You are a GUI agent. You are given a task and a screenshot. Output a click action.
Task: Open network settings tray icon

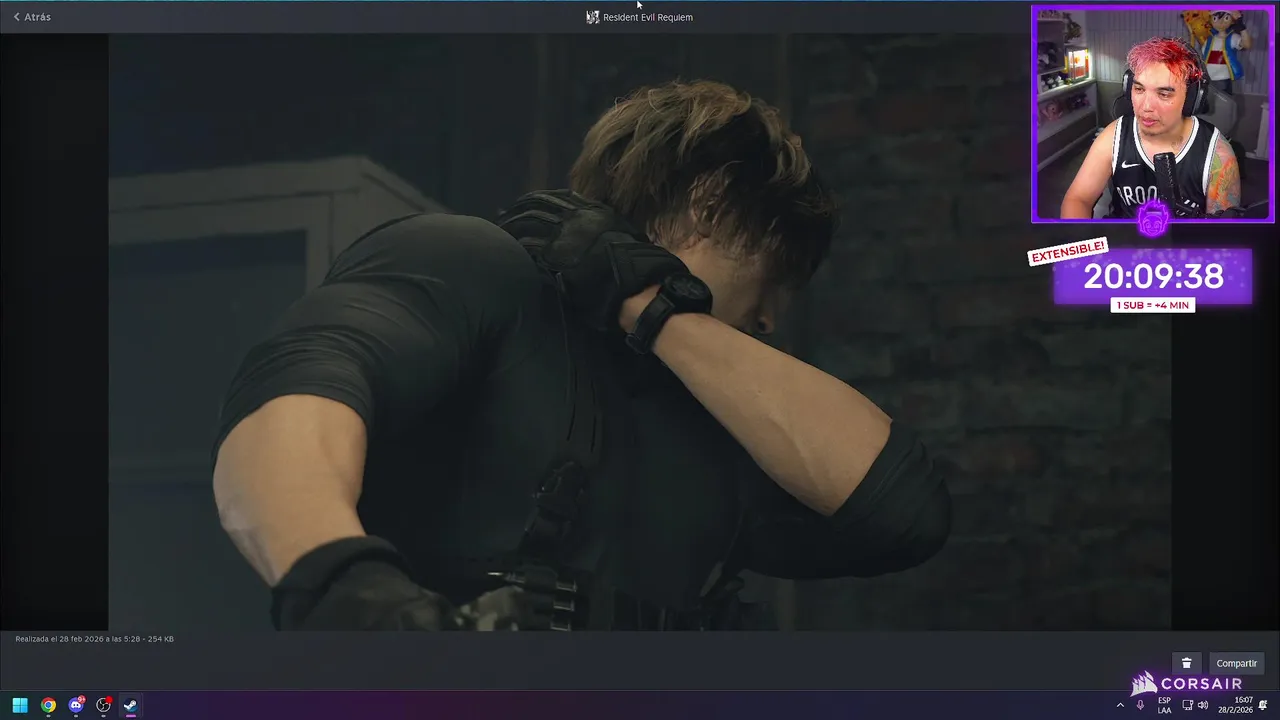point(1187,705)
